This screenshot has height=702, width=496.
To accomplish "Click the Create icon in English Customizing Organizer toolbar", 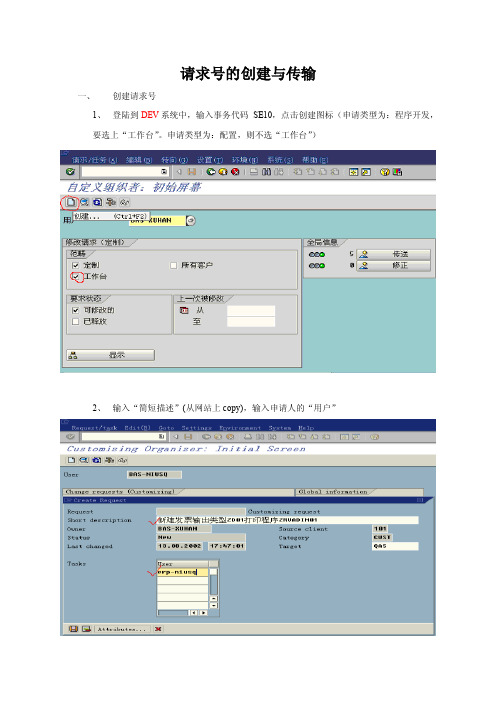I will (71, 460).
